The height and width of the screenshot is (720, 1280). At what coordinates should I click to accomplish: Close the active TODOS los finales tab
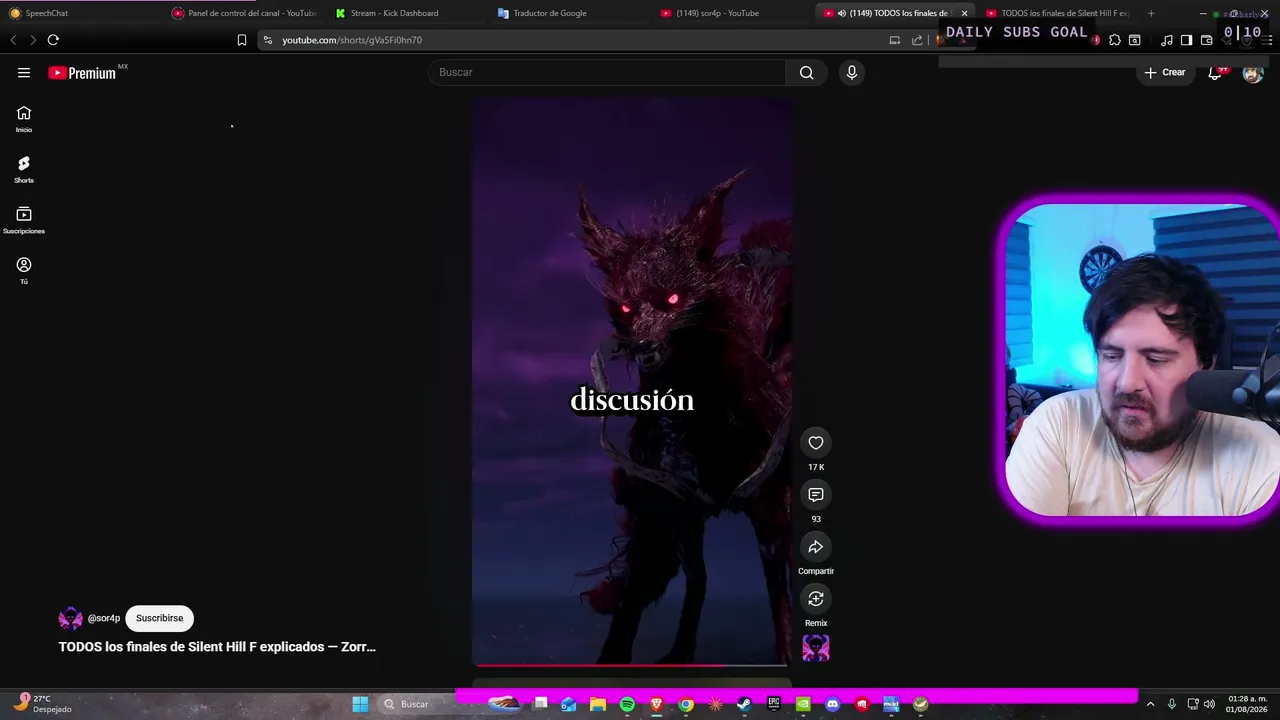(x=964, y=13)
